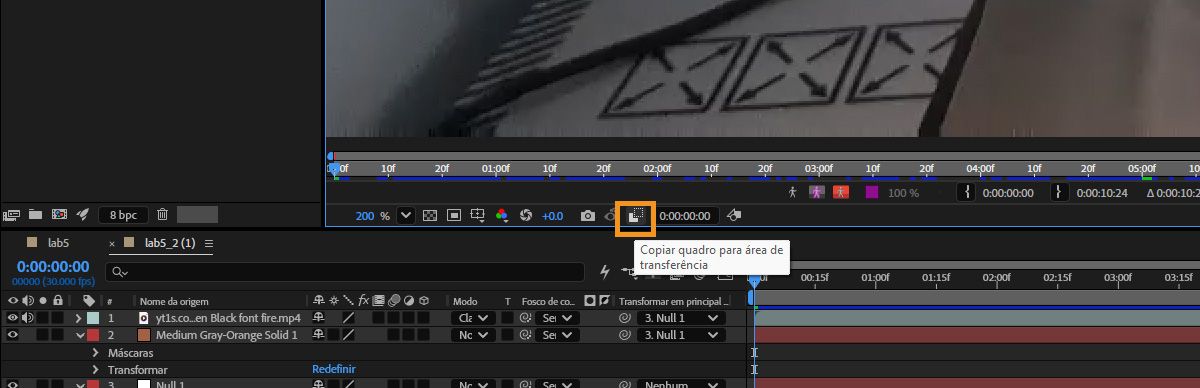Hide layer 1 video with eye icon
The image size is (1200, 388).
pos(13,318)
